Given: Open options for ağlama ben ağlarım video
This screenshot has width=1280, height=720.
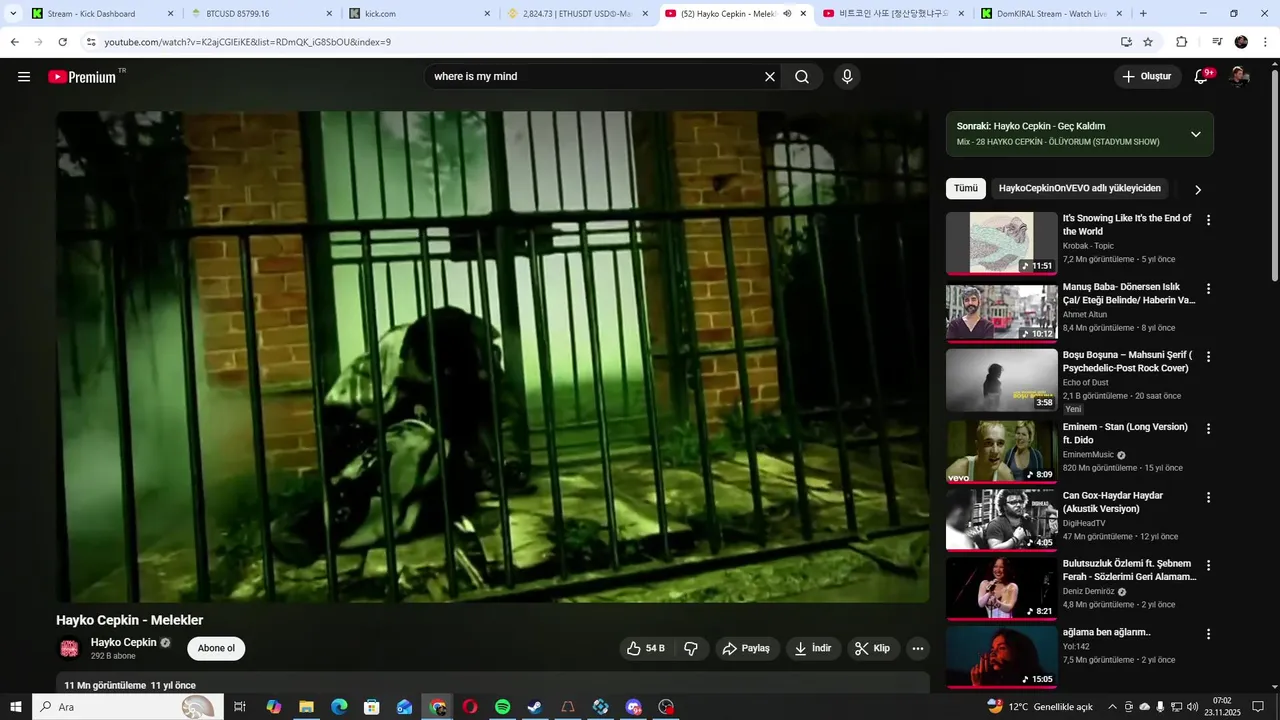Looking at the screenshot, I should 1208,634.
